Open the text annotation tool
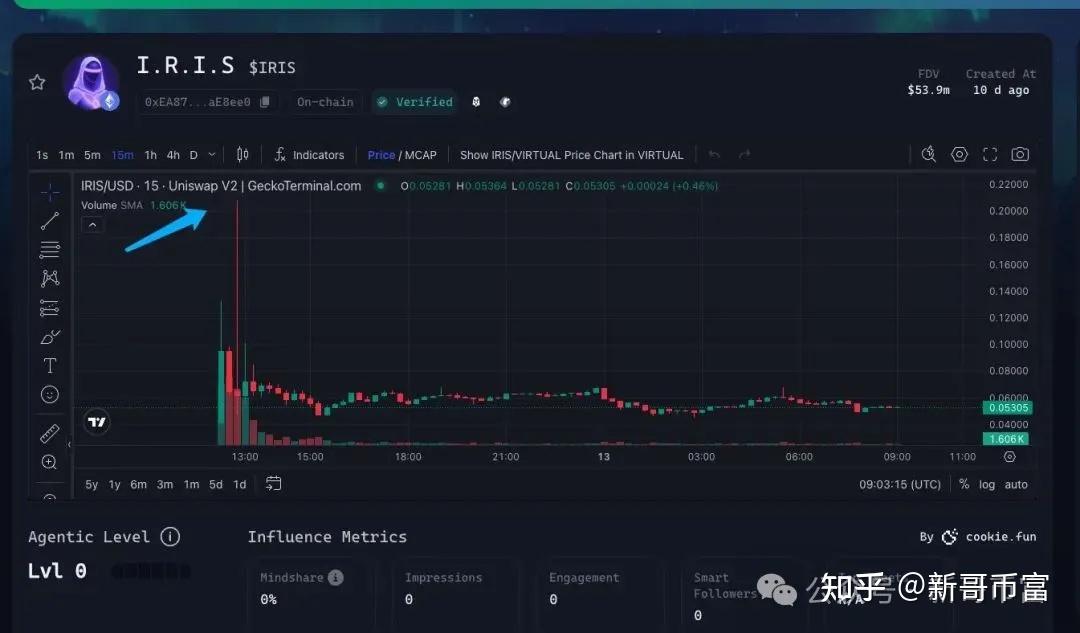The width and height of the screenshot is (1080, 633). (x=49, y=365)
